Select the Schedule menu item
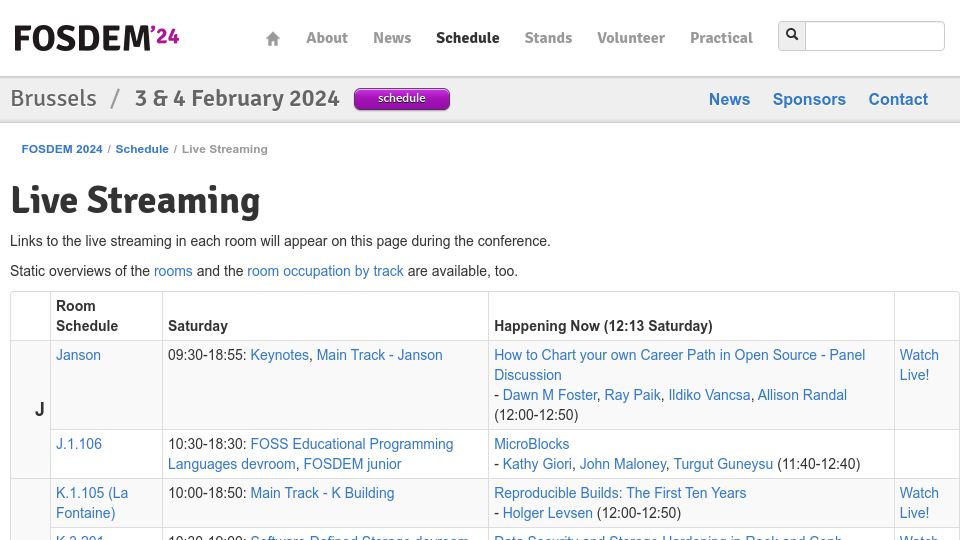Viewport: 960px width, 540px height. pyautogui.click(x=468, y=38)
